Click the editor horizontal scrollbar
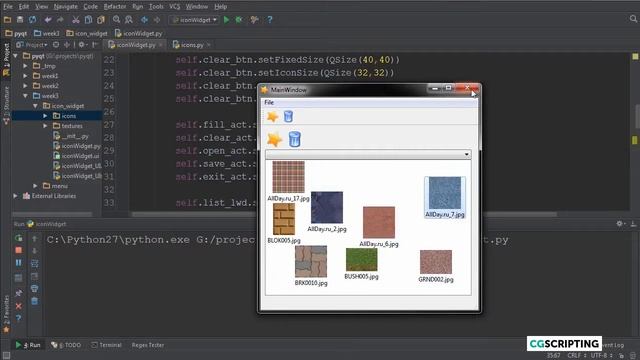The image size is (640, 360). 343,214
